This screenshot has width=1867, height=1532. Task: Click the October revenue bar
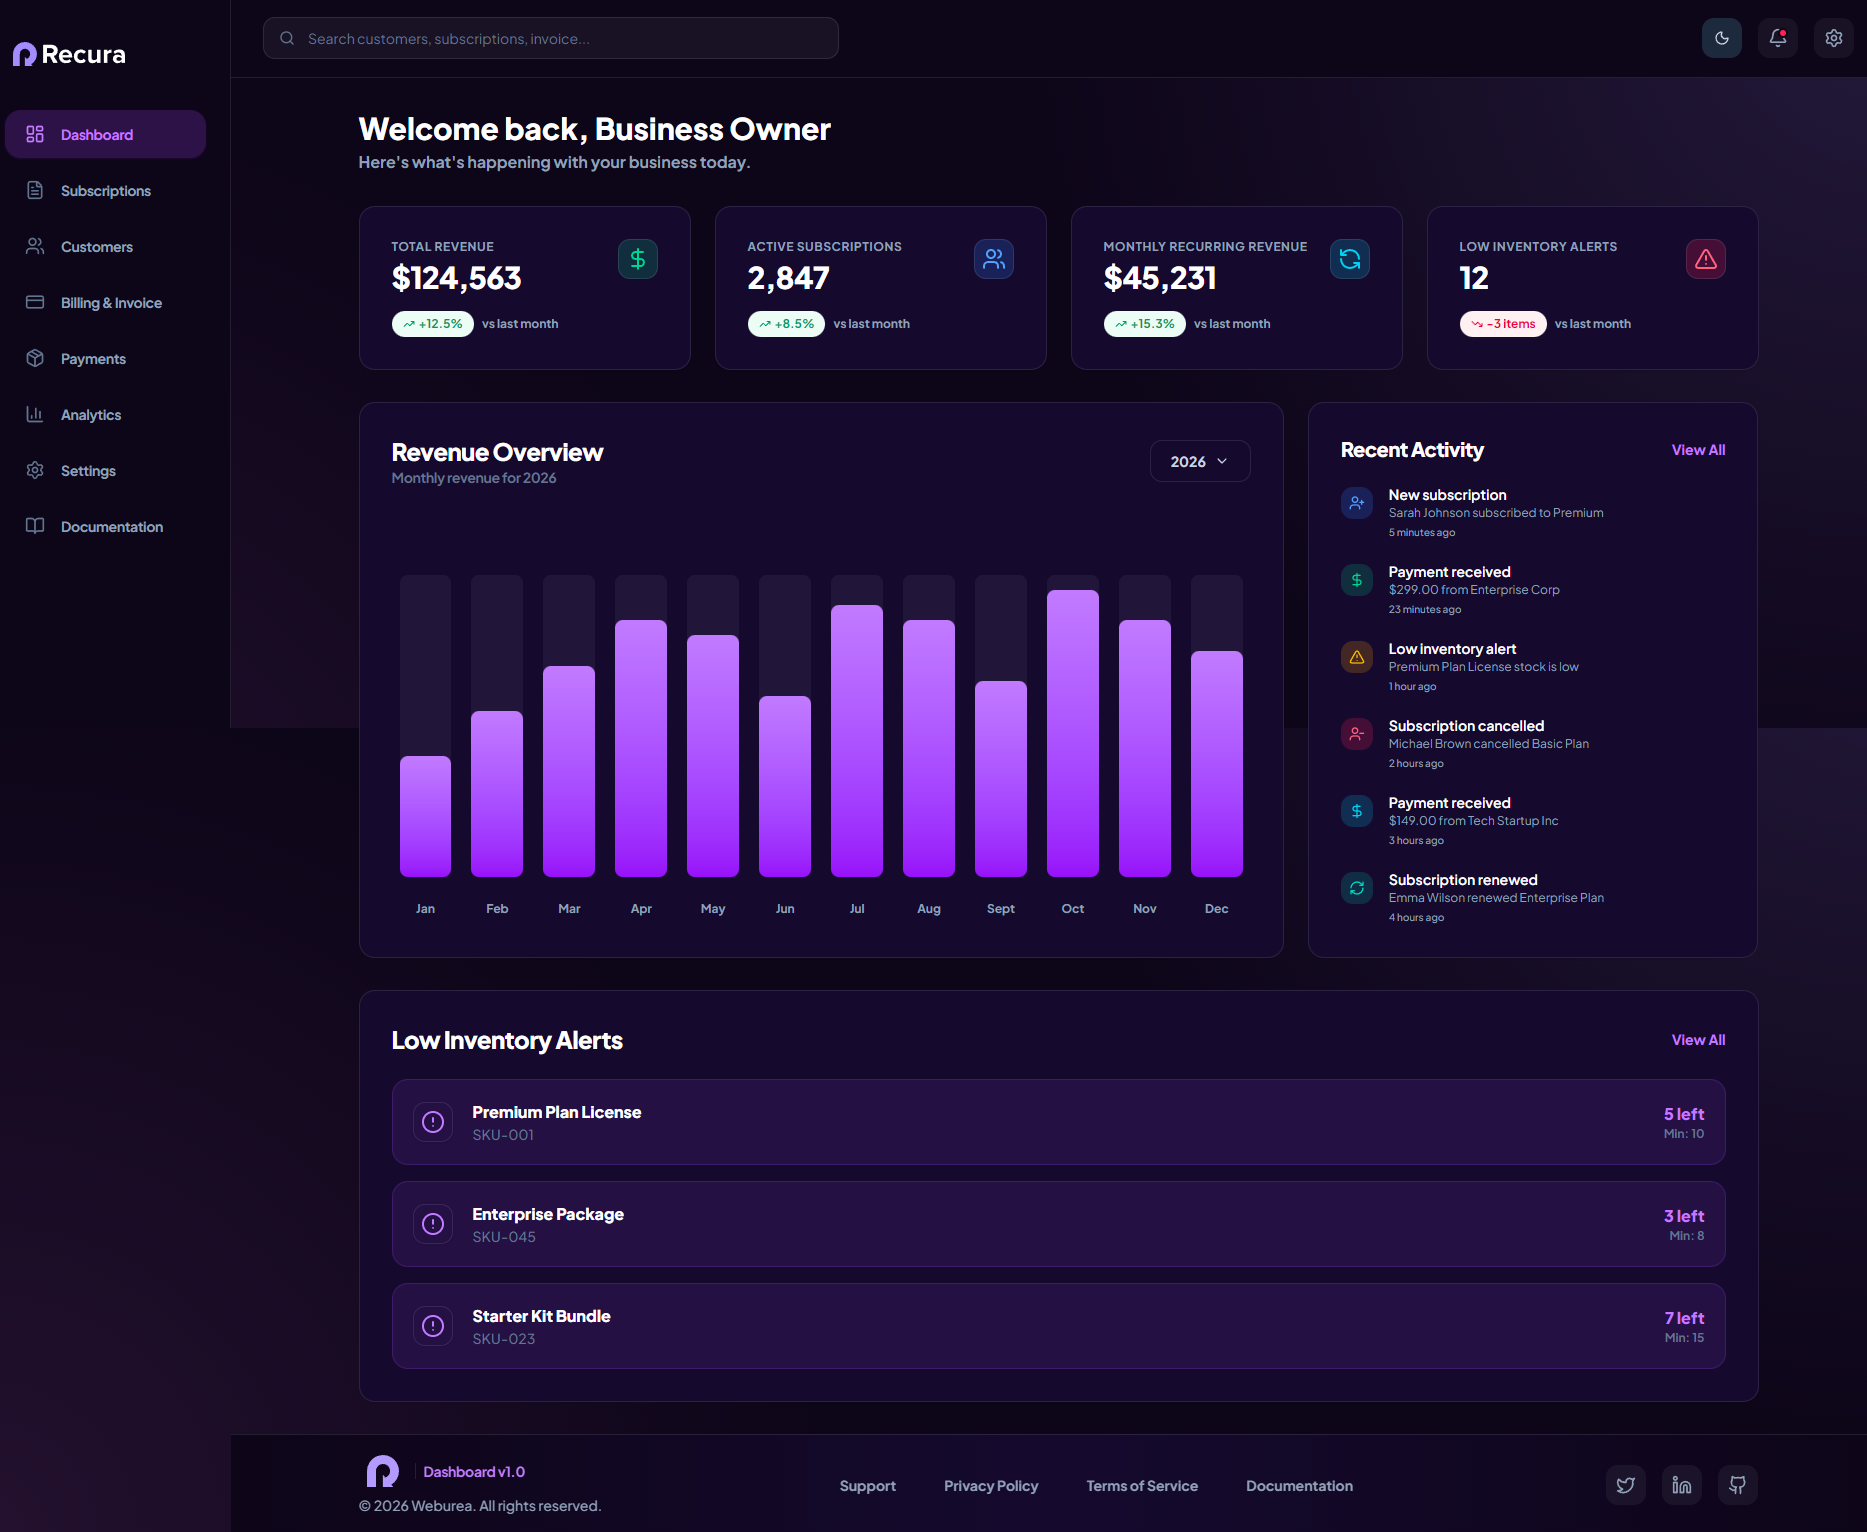point(1073,733)
